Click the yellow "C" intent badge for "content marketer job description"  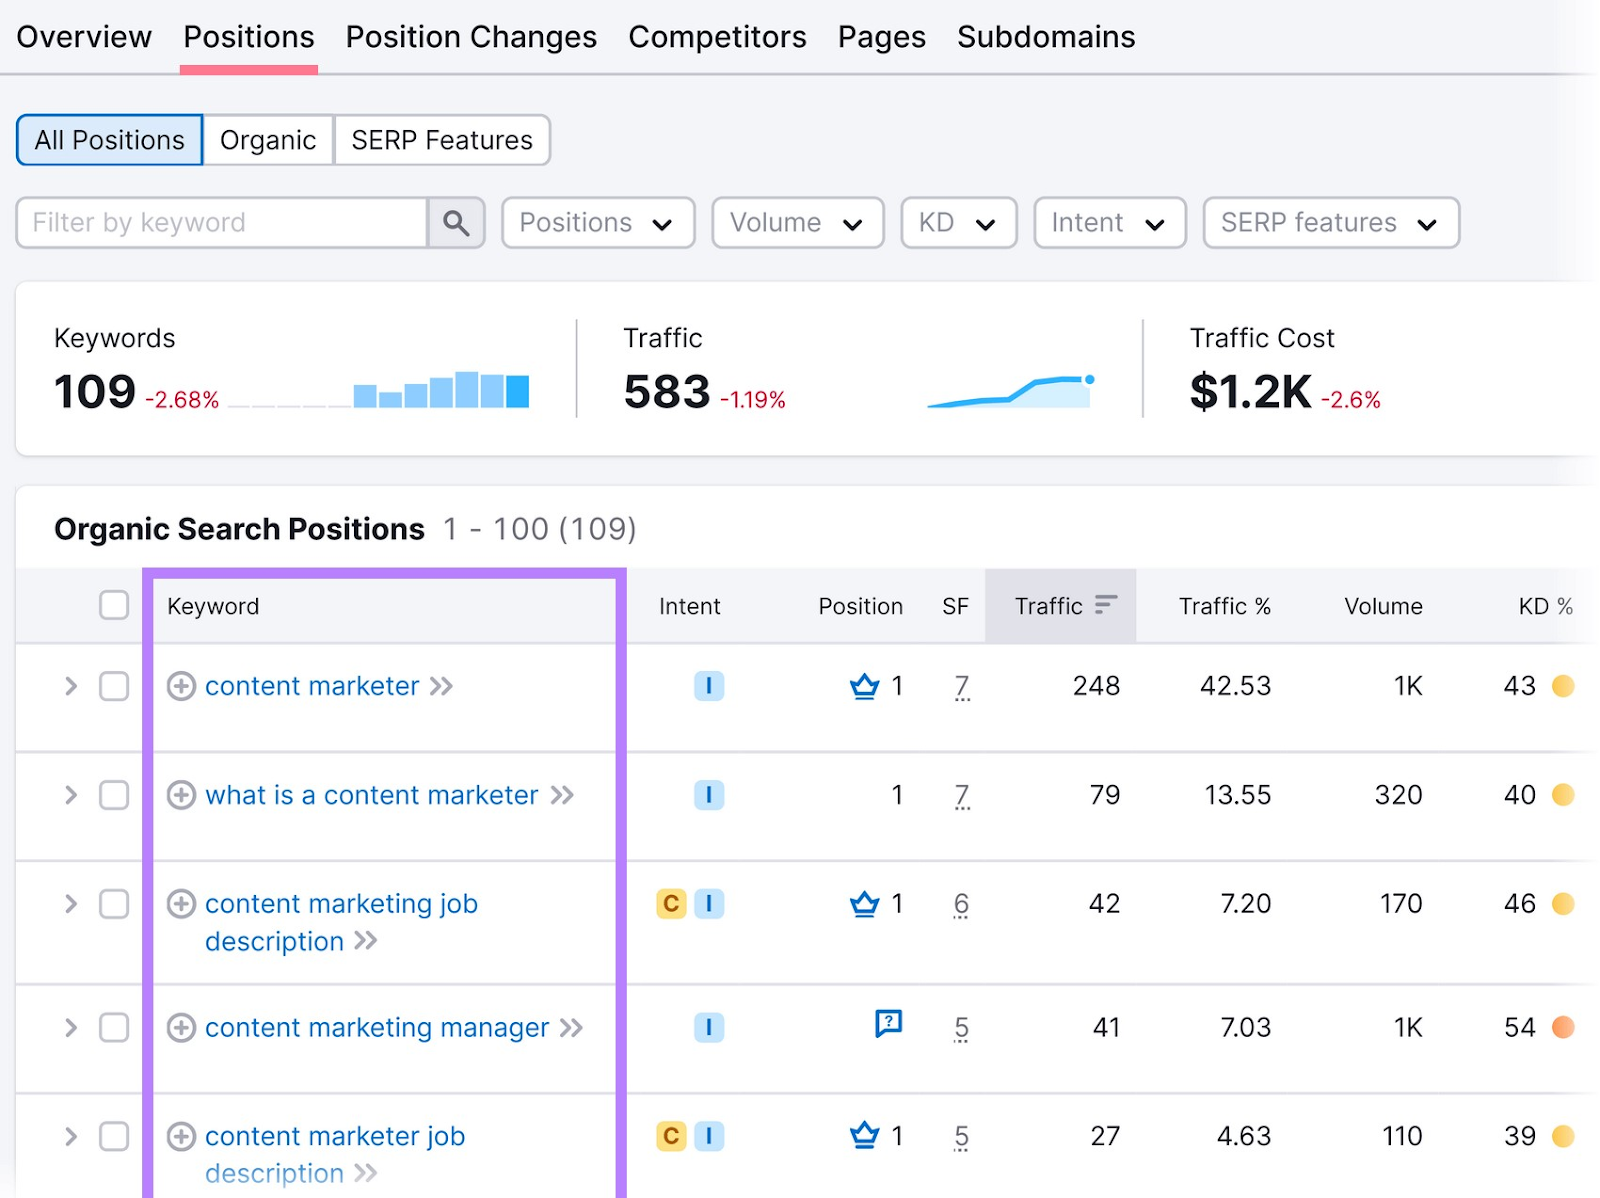point(671,1136)
